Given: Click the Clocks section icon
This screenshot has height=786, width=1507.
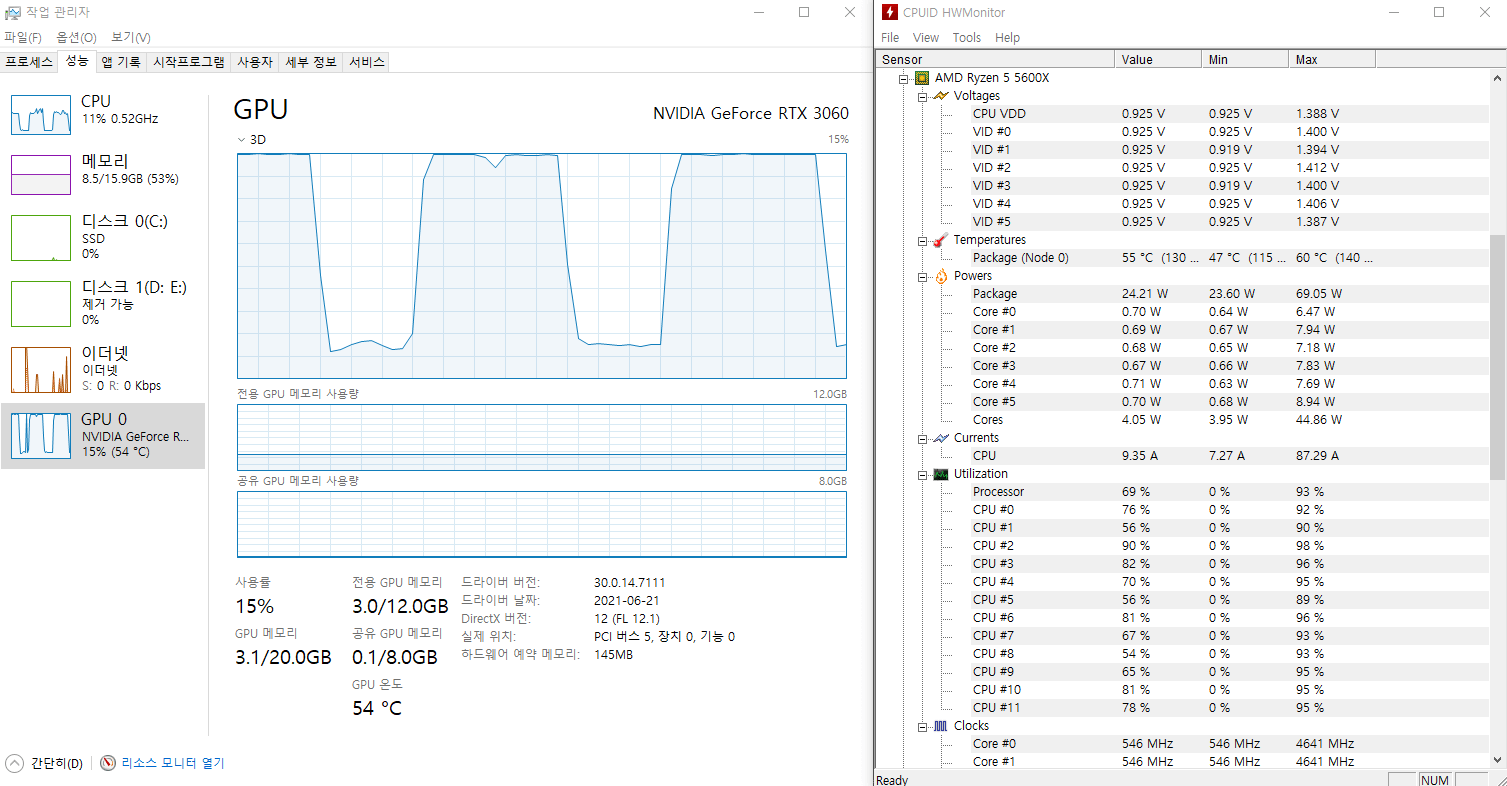Looking at the screenshot, I should click(x=940, y=726).
